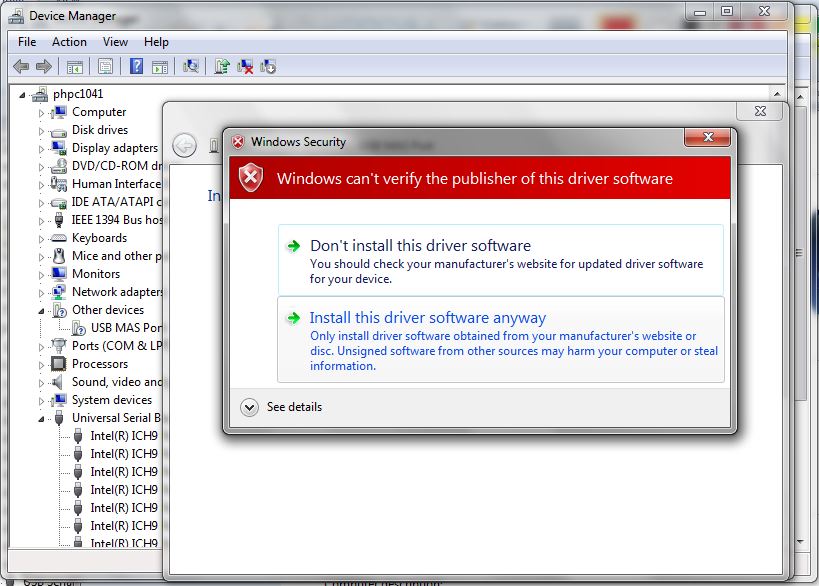This screenshot has height=586, width=819.
Task: Click Scan for hardware changes icon
Action: [x=191, y=66]
